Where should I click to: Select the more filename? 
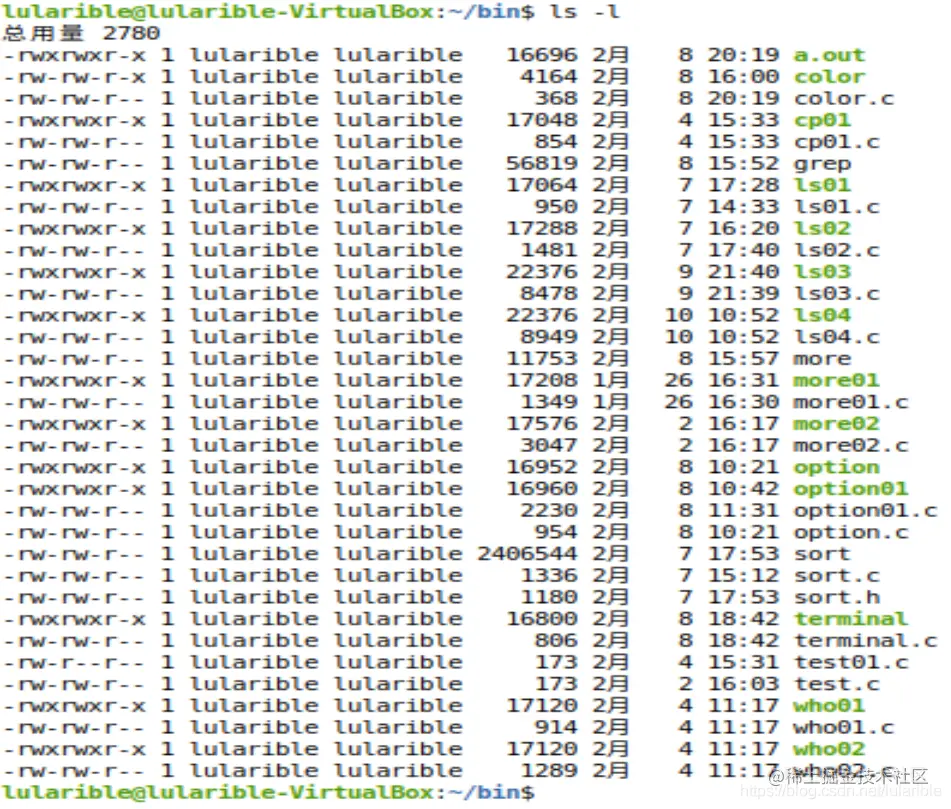(x=821, y=358)
